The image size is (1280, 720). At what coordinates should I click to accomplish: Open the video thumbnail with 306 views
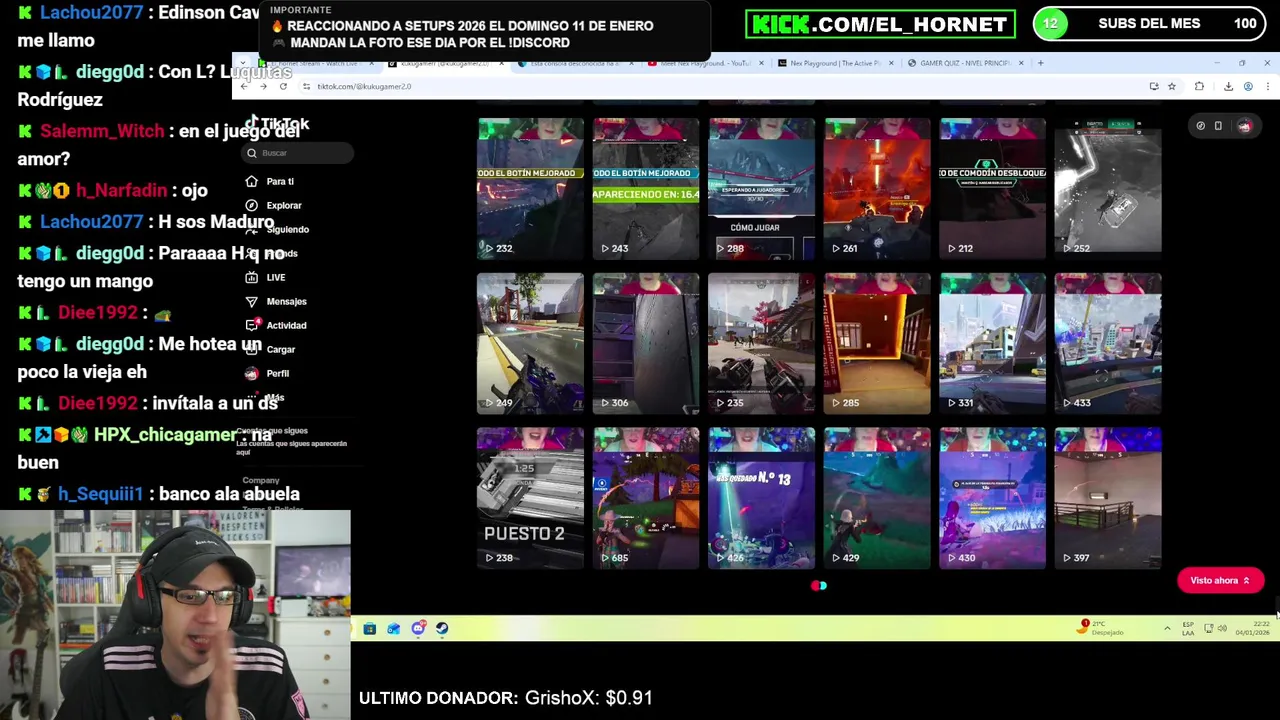pyautogui.click(x=646, y=342)
